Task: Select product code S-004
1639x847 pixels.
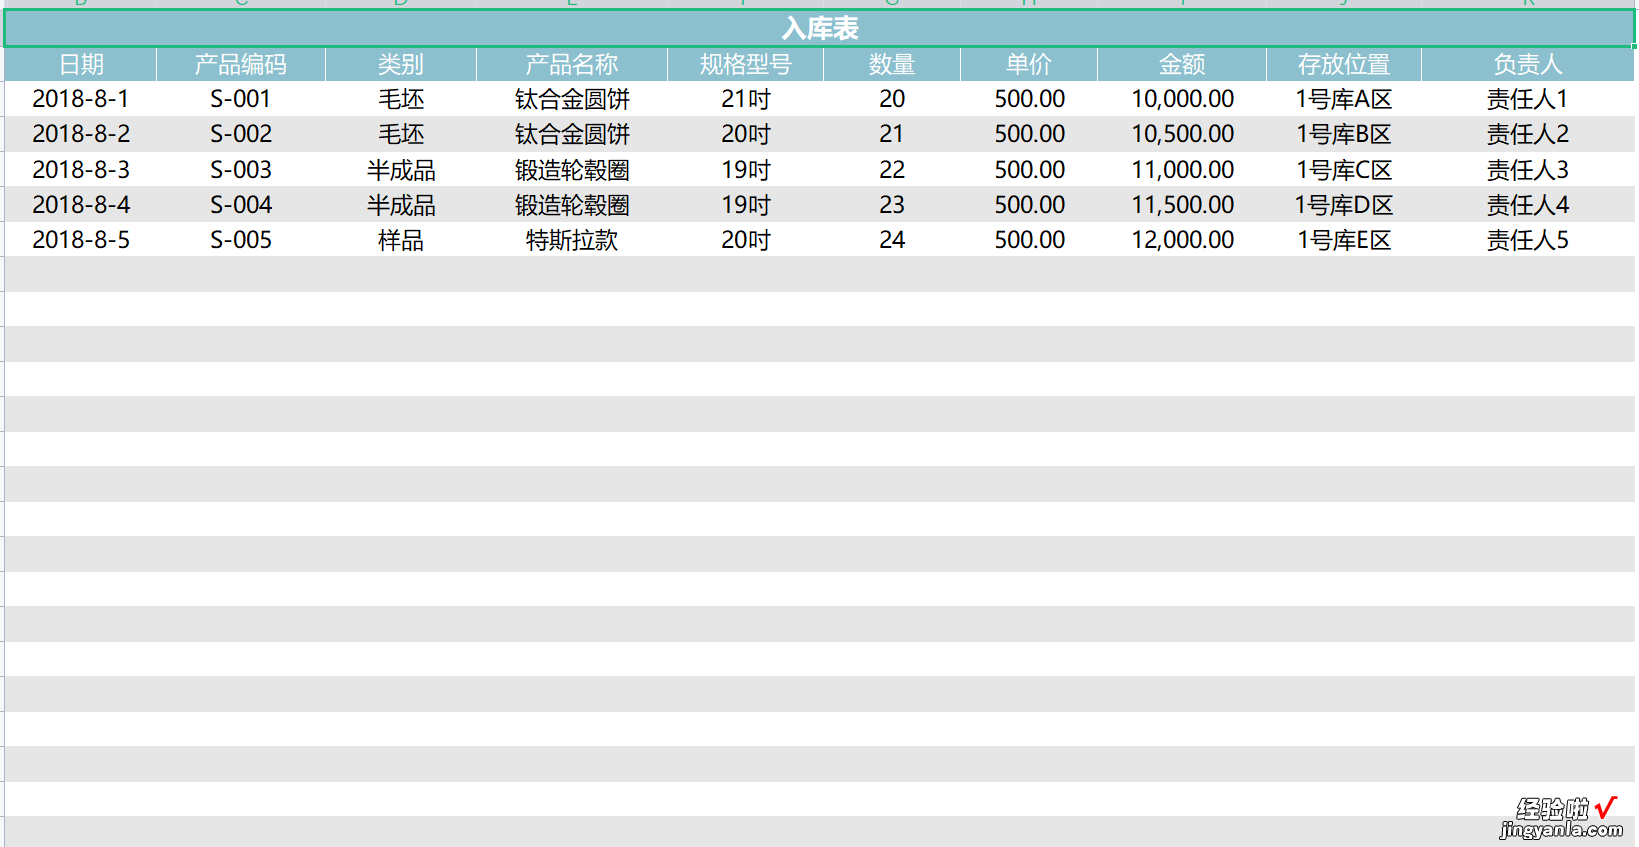Action: click(x=241, y=204)
